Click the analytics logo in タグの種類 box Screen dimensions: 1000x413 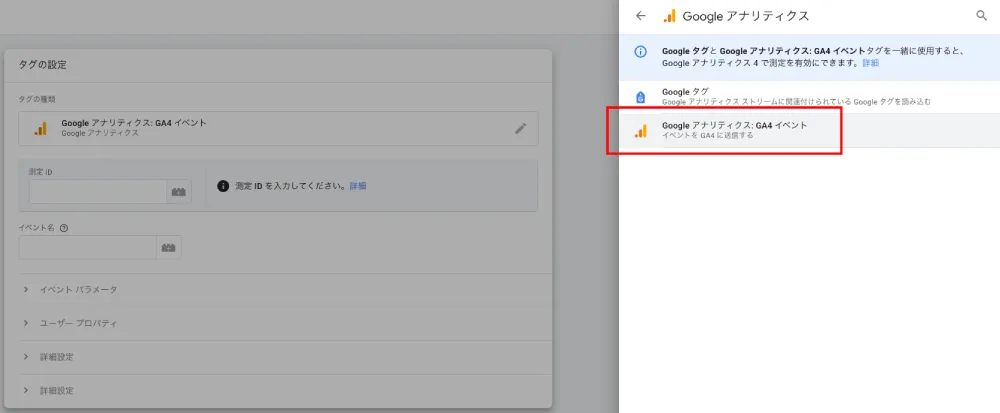point(40,128)
